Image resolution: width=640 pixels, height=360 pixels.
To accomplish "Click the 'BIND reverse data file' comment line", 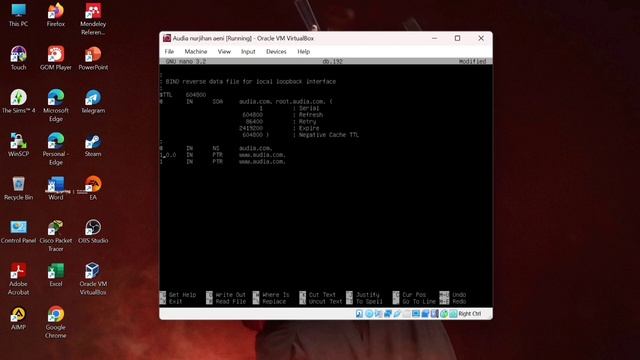I will [x=248, y=82].
